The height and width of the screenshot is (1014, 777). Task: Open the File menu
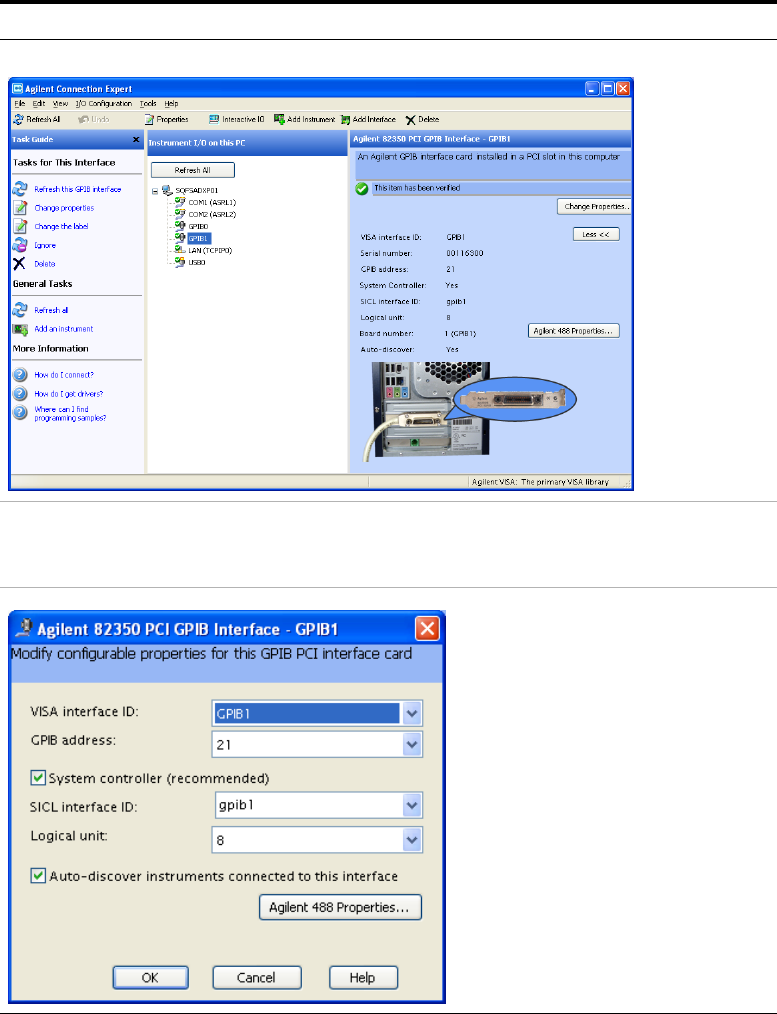click(20, 103)
